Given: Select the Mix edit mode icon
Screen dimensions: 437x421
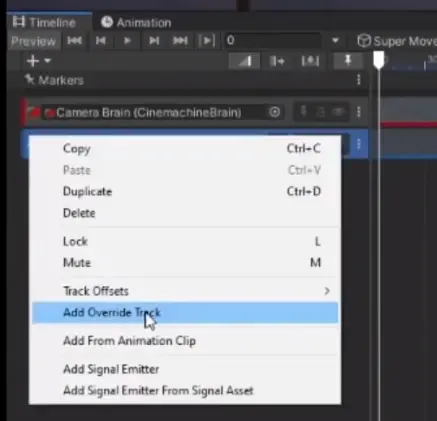Looking at the screenshot, I should tap(245, 61).
